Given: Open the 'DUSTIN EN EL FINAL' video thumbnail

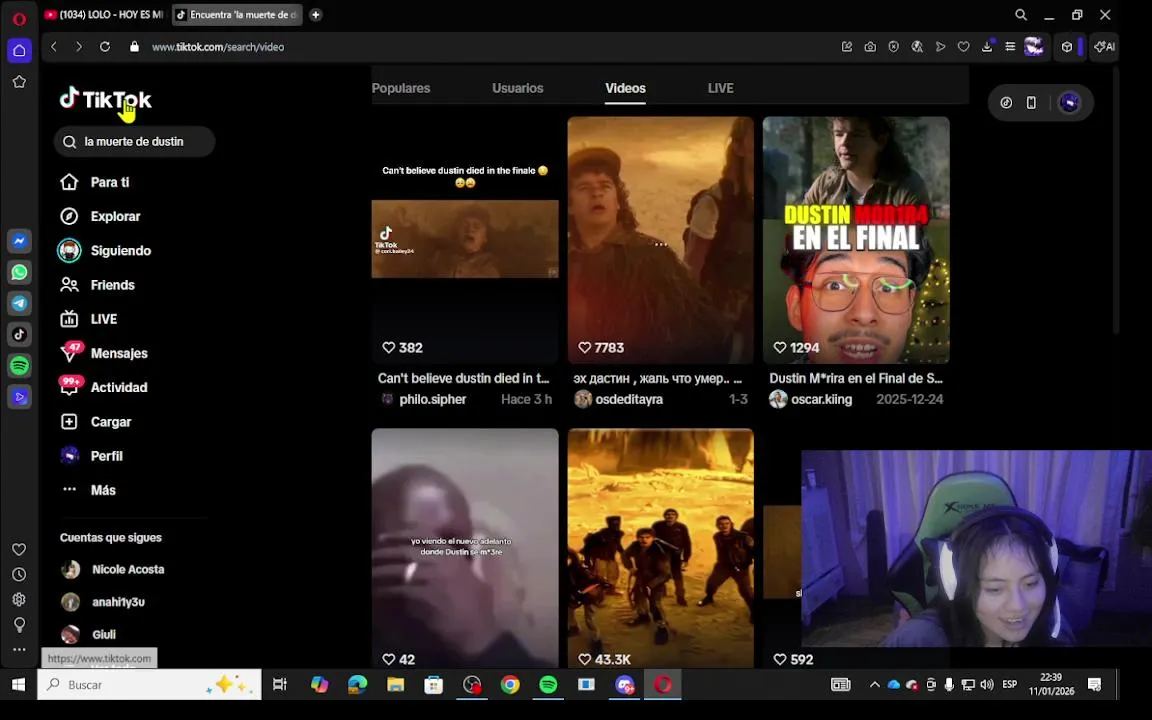Looking at the screenshot, I should tap(856, 240).
